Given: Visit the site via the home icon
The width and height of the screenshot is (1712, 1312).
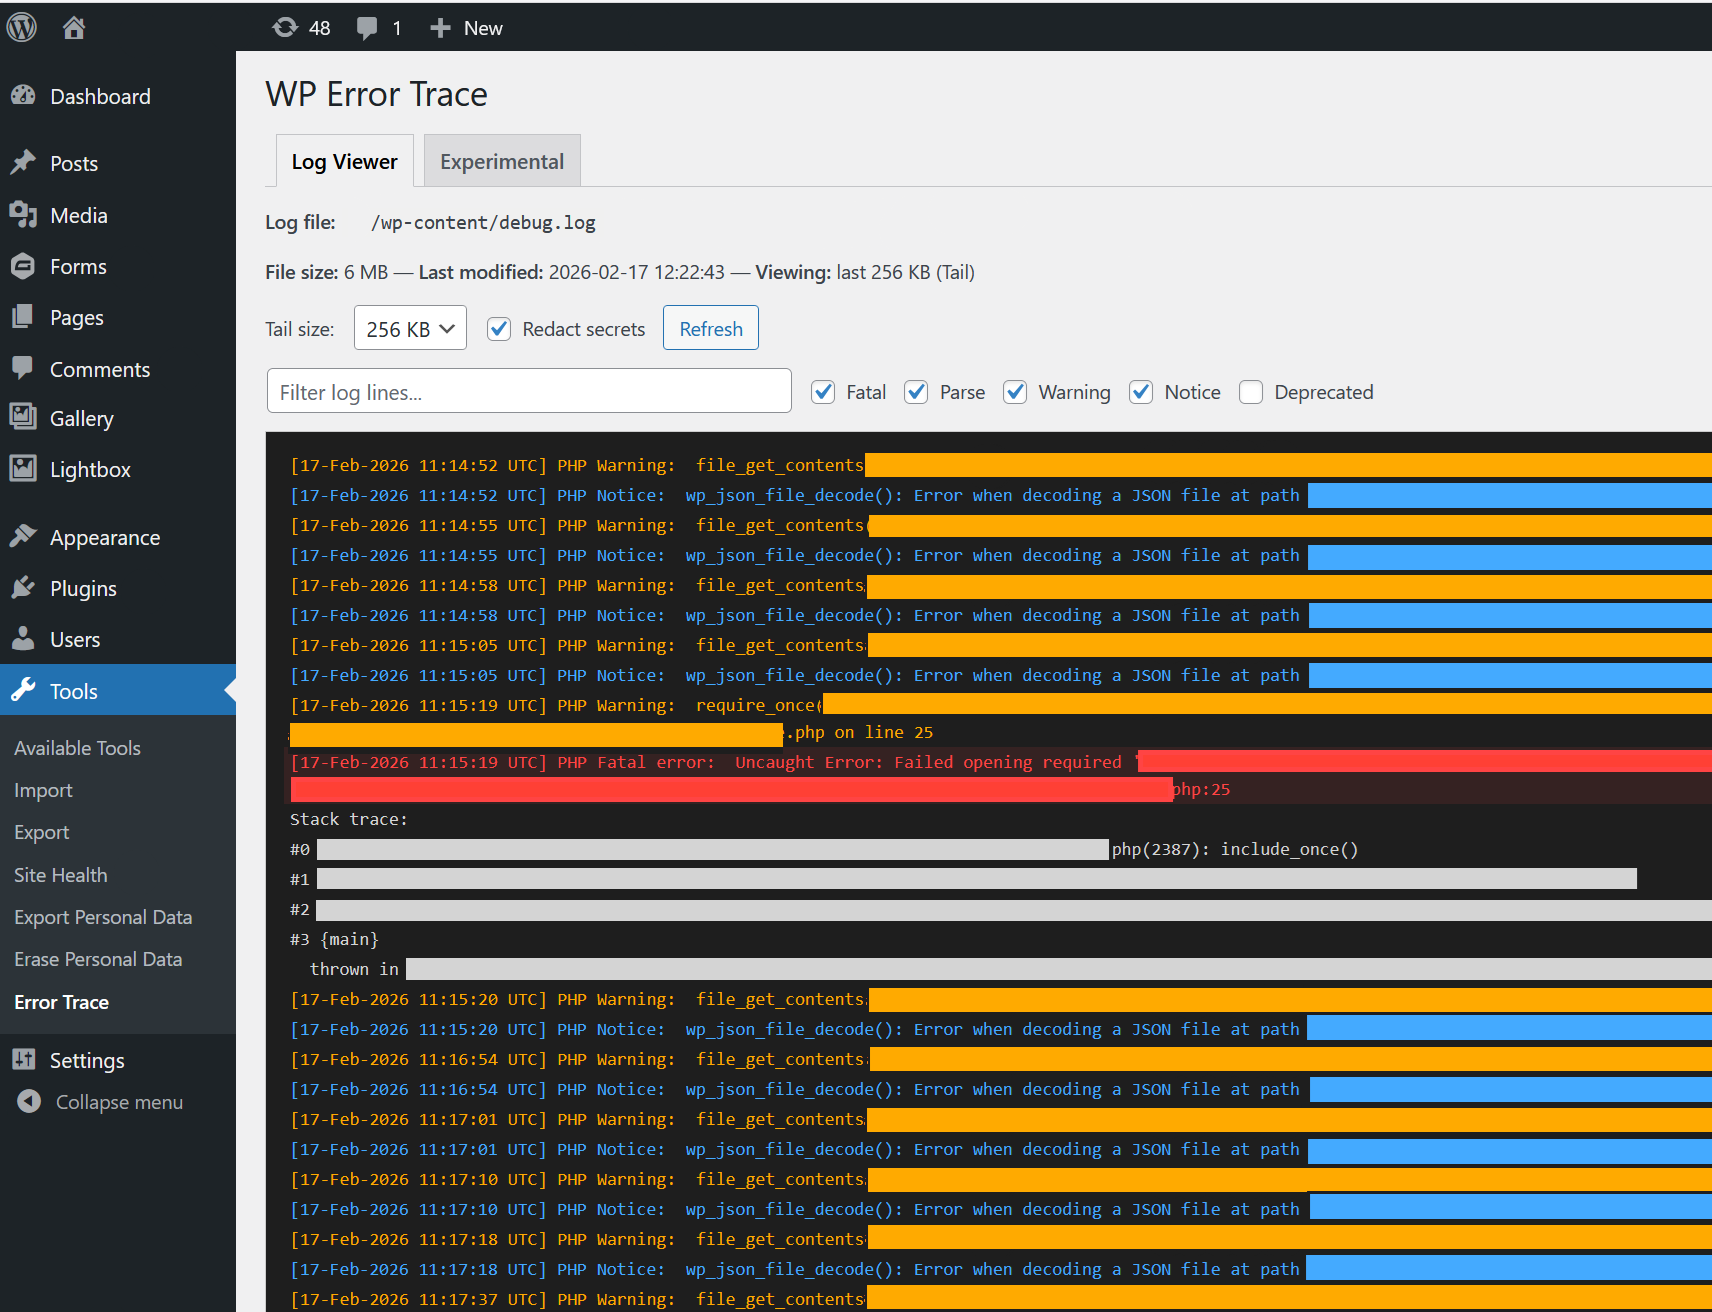Looking at the screenshot, I should point(73,27).
